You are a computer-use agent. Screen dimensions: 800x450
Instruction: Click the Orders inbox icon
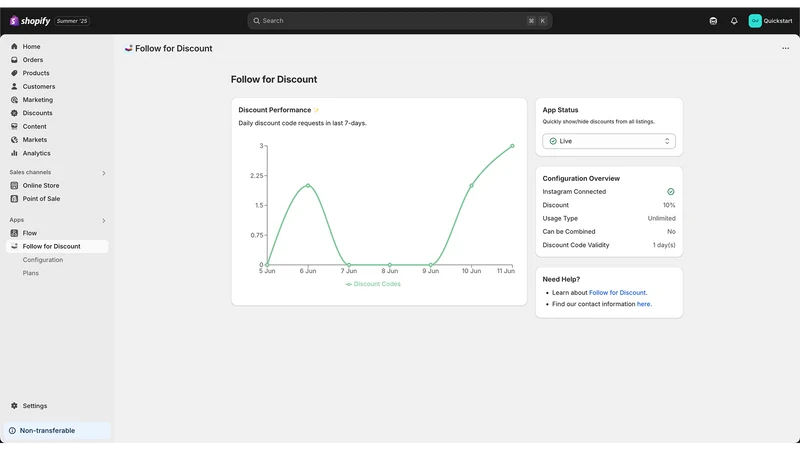tap(14, 60)
